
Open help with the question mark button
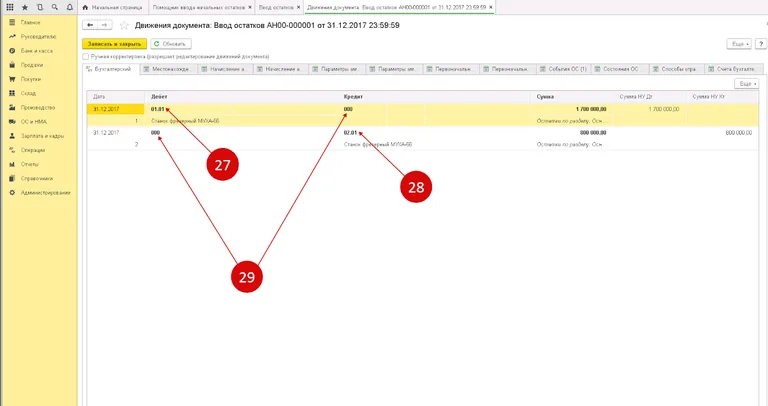758,44
